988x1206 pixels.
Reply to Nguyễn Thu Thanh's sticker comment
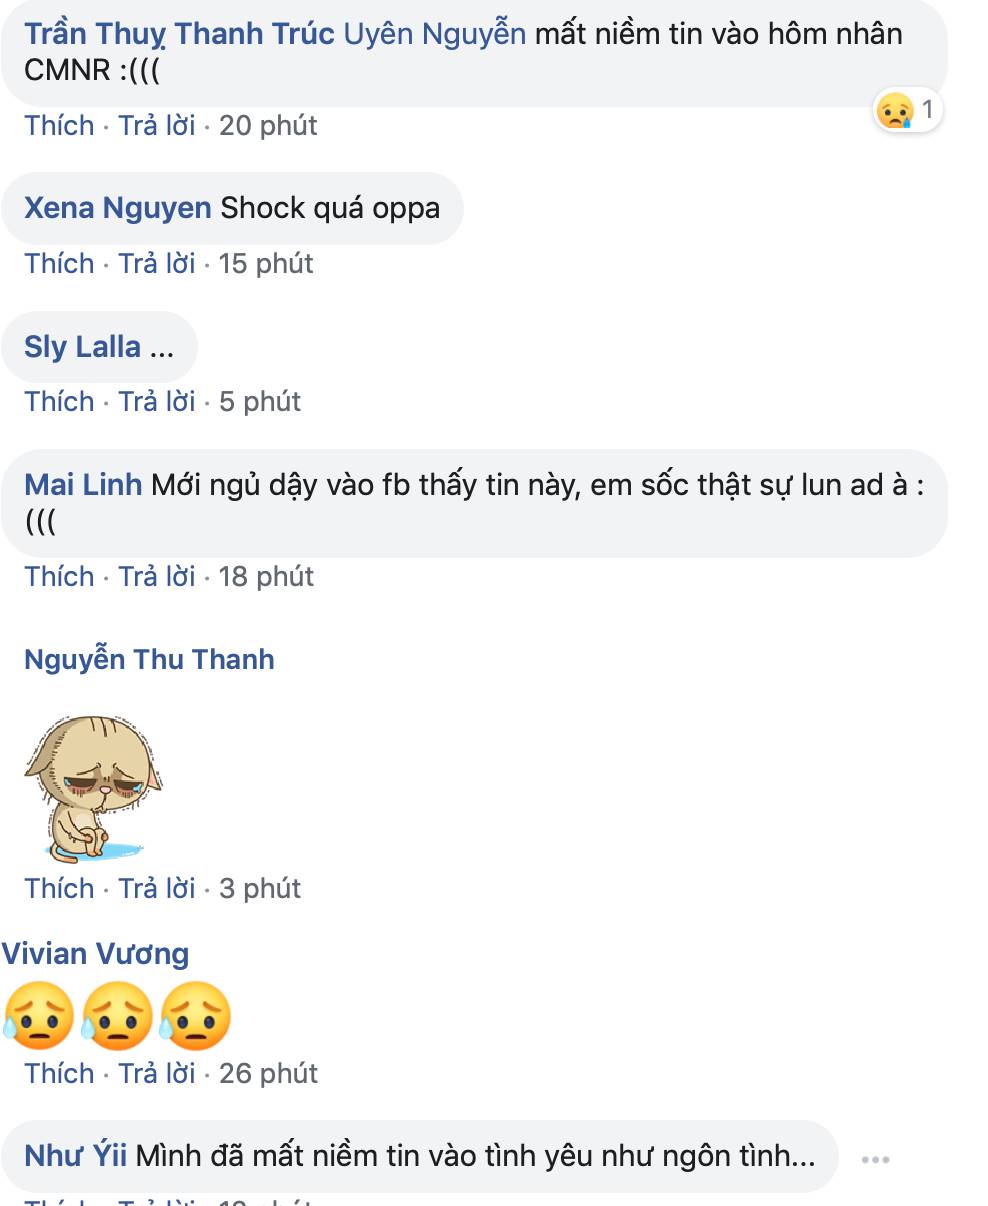coord(157,888)
